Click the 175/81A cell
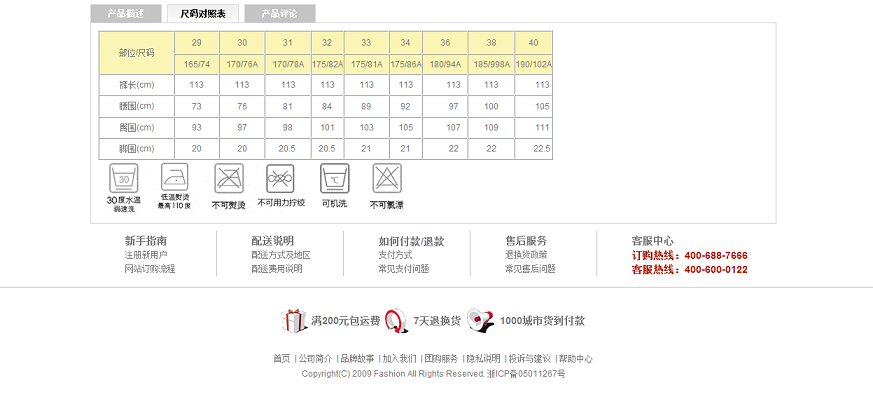The height and width of the screenshot is (397, 873). click(366, 65)
